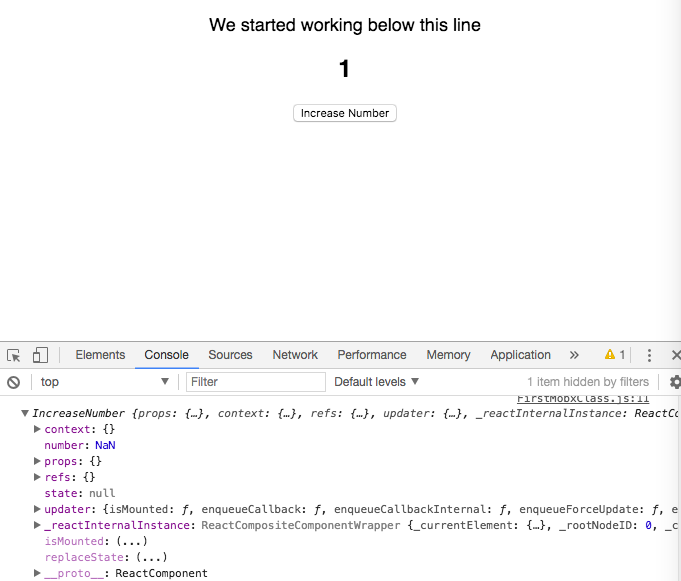Focus the console Filter input
681x581 pixels.
click(x=256, y=382)
